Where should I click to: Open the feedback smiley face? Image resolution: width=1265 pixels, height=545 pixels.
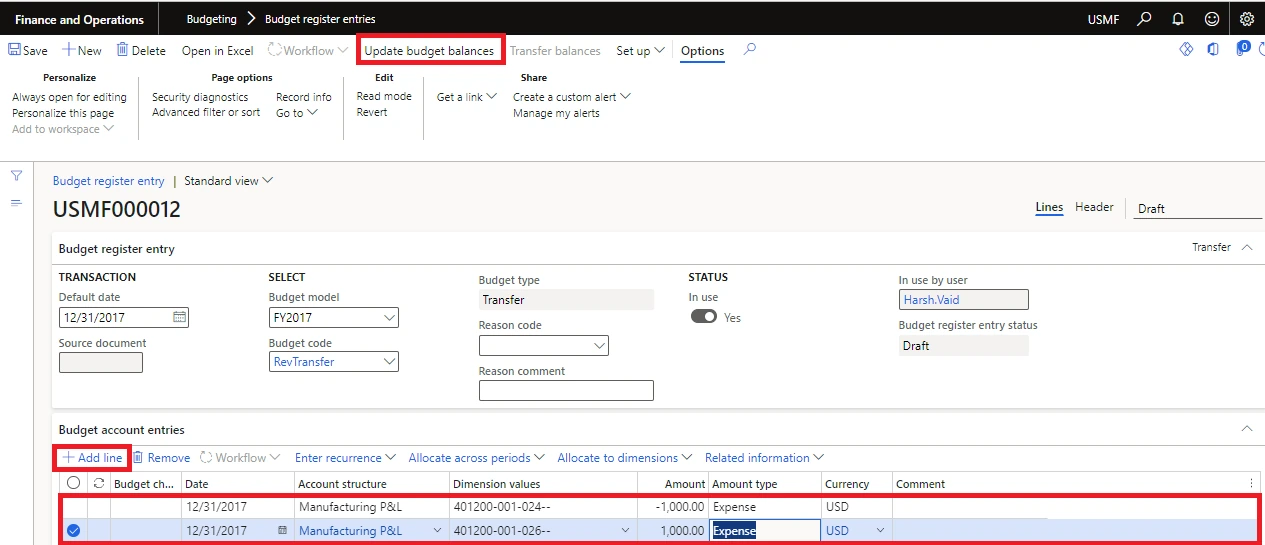coord(1212,19)
